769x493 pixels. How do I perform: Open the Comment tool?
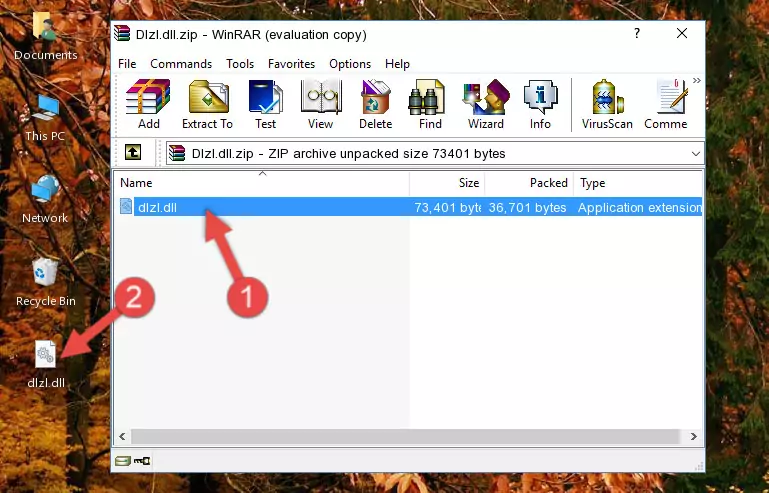(666, 104)
